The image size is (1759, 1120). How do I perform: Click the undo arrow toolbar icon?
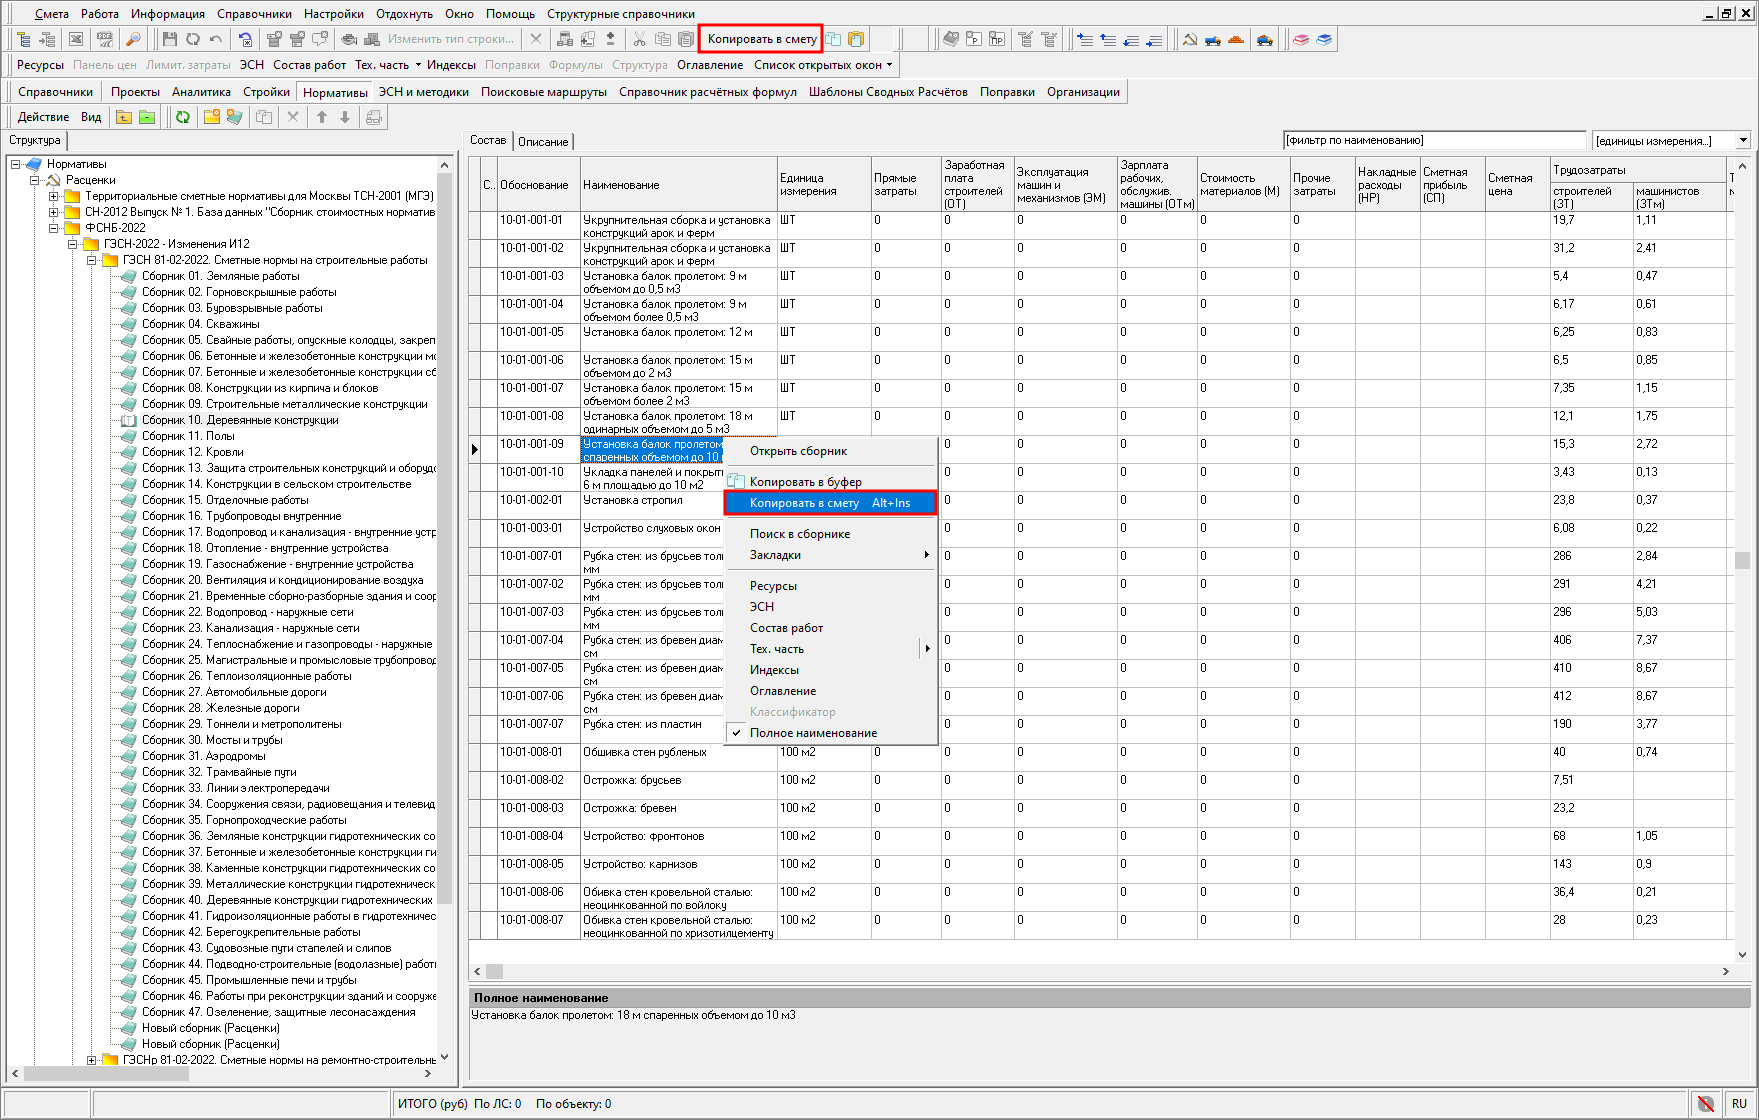215,39
